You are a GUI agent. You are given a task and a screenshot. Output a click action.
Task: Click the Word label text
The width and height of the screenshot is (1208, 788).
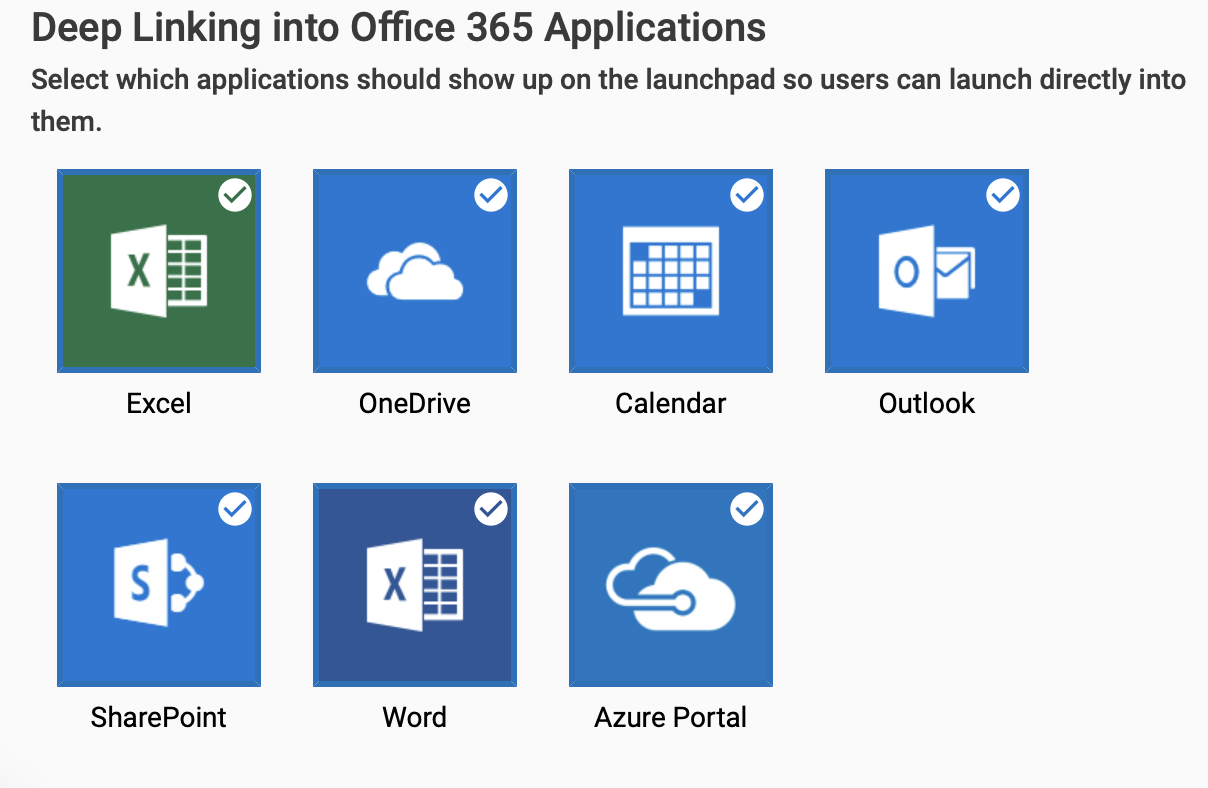[415, 718]
